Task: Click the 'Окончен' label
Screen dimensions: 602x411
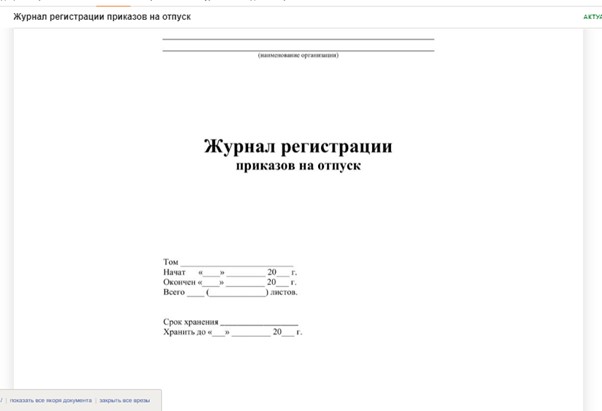Action: pos(179,282)
